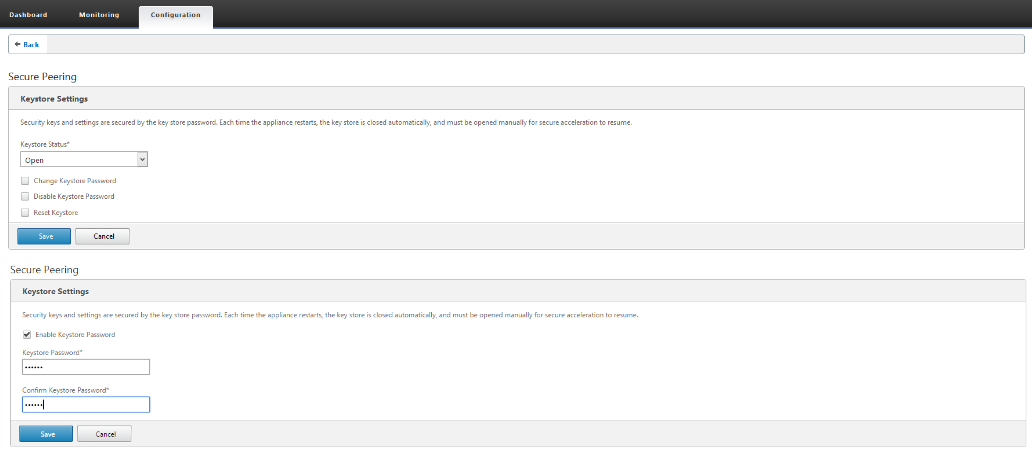
Task: Uncheck the Enable Keystore Password checkbox
Action: click(x=27, y=334)
